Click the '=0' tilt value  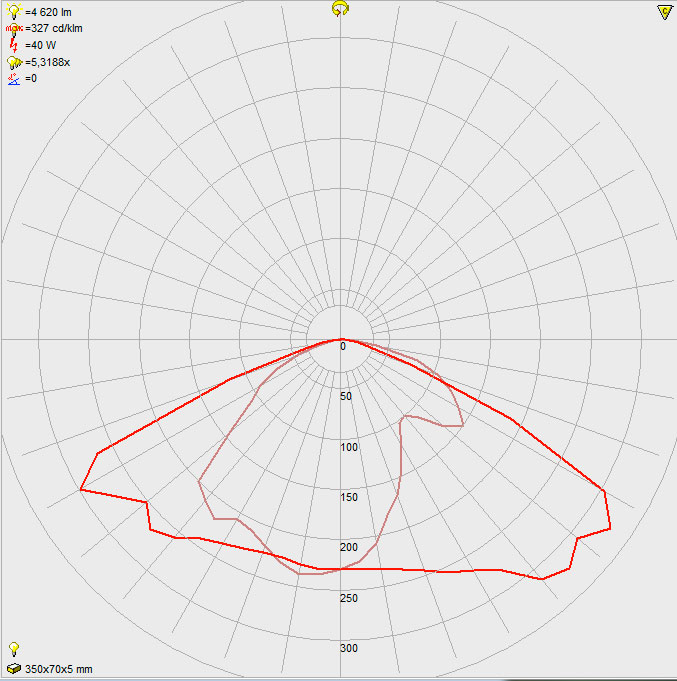pyautogui.click(x=31, y=79)
